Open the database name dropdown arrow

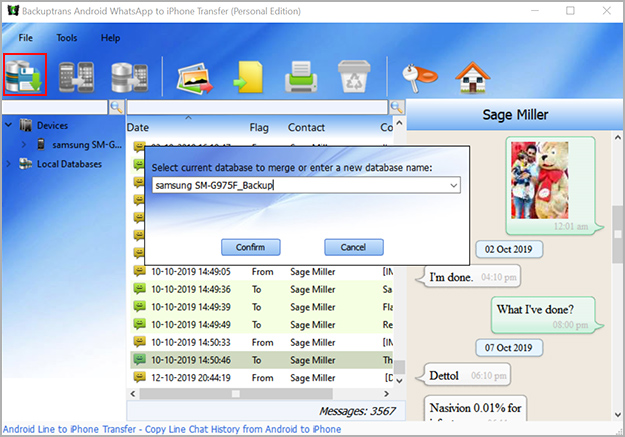click(x=454, y=185)
